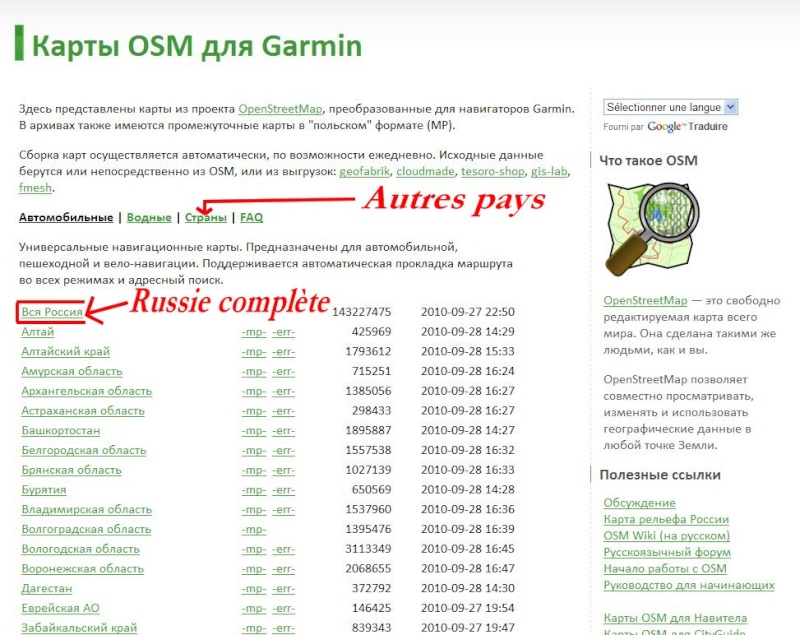This screenshot has width=800, height=635.
Task: Open the Карта рельефа России link
Action: [666, 519]
